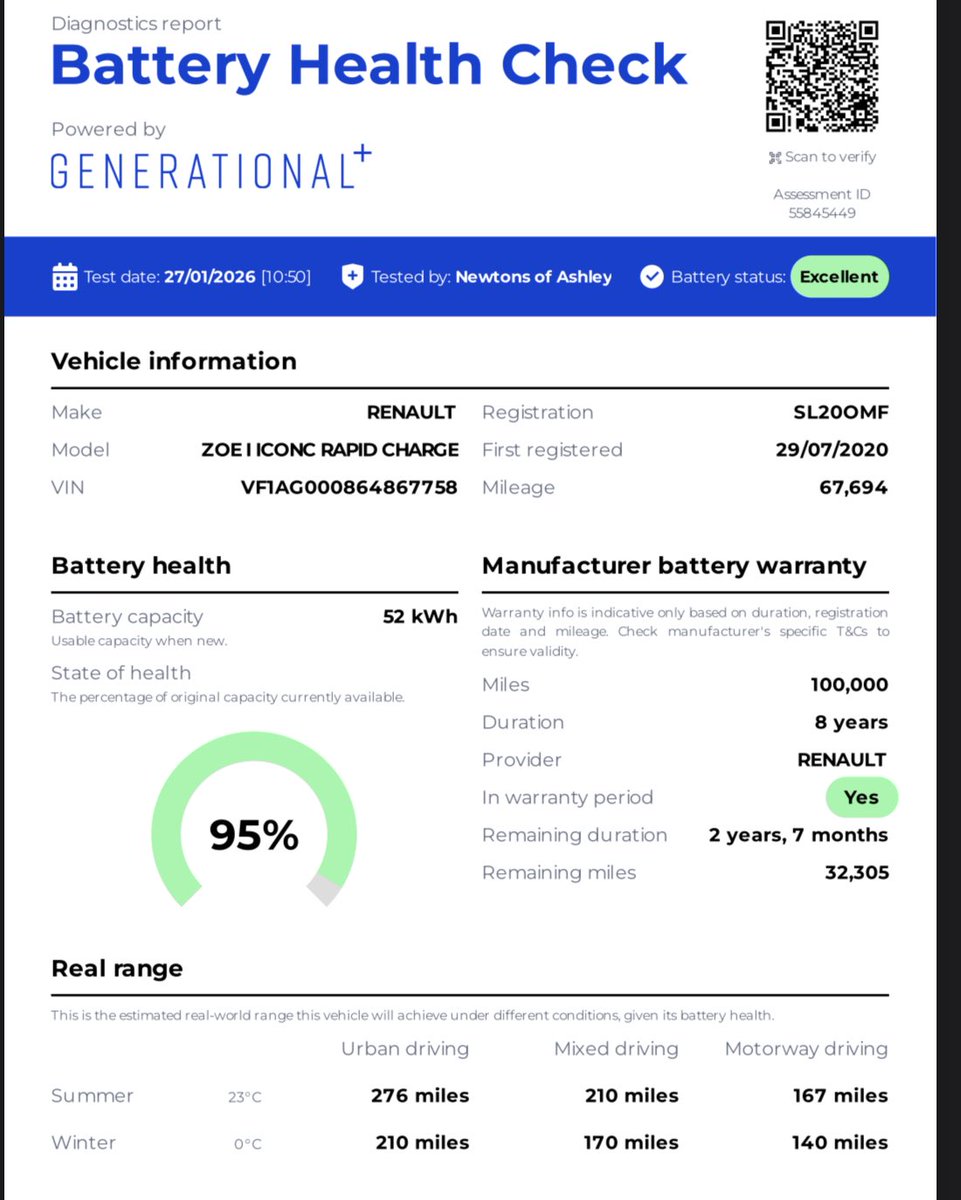Viewport: 961px width, 1200px height.
Task: Click the checkmark icon beside Battery status
Action: pyautogui.click(x=651, y=277)
